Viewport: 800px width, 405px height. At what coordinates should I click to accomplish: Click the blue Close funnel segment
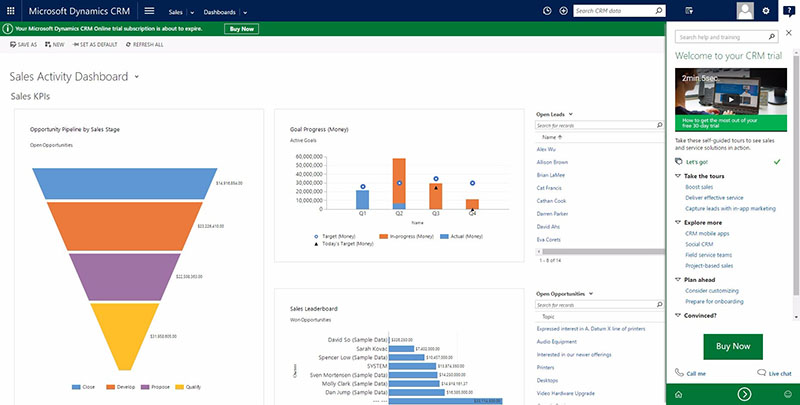tap(124, 184)
